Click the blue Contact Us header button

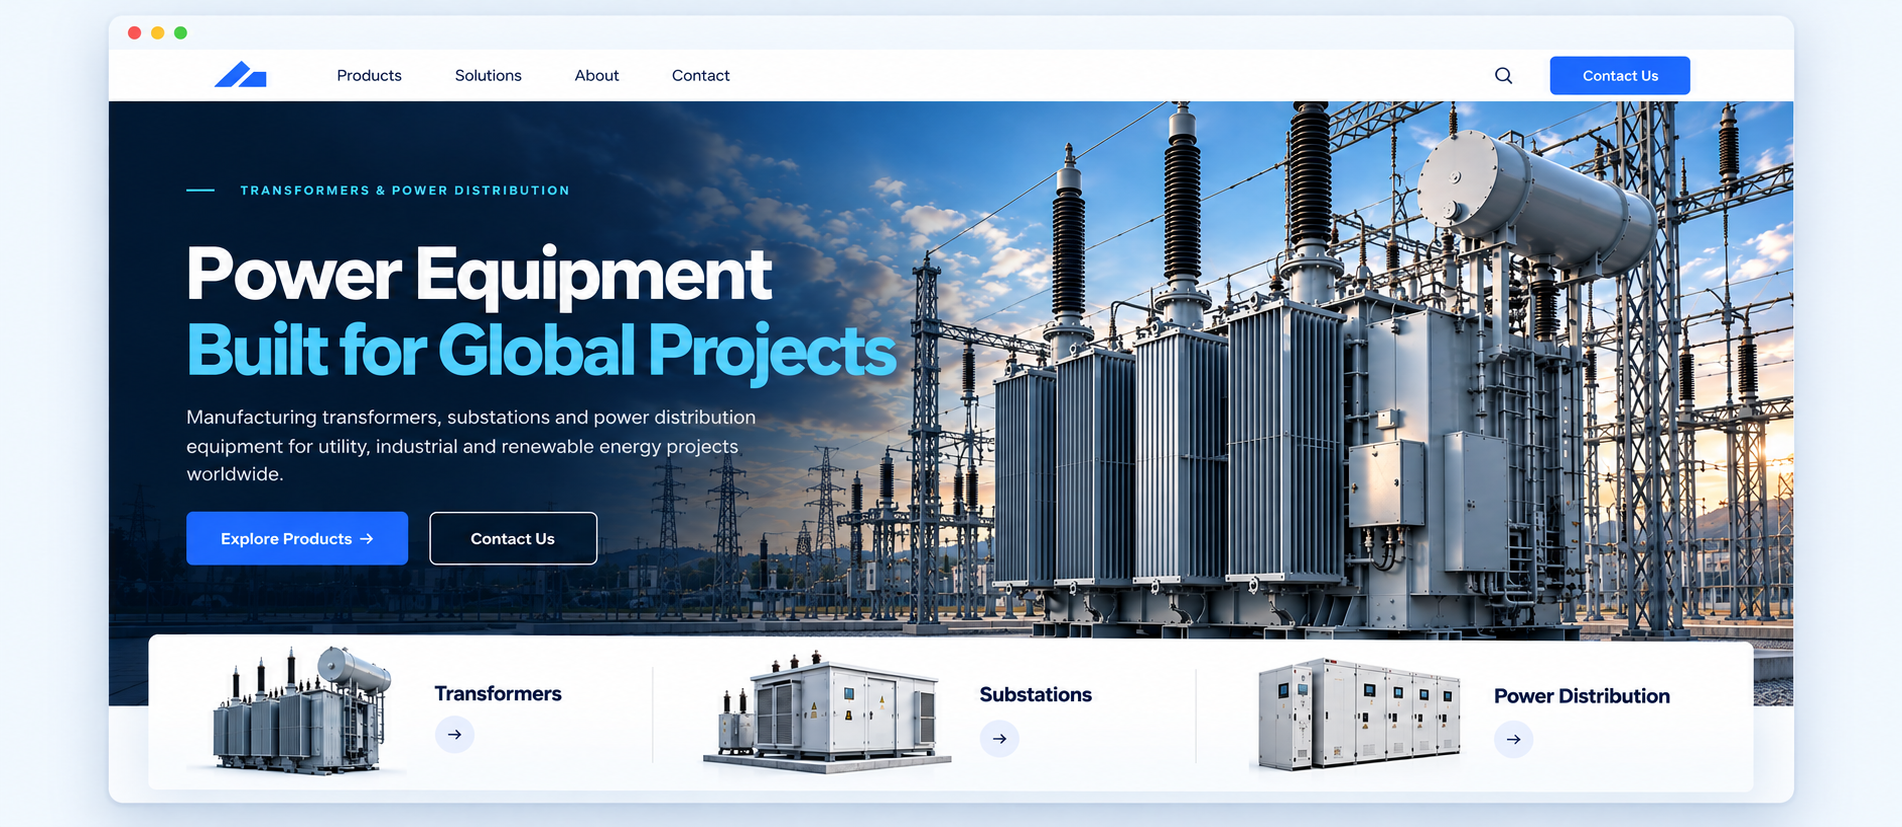pos(1620,76)
